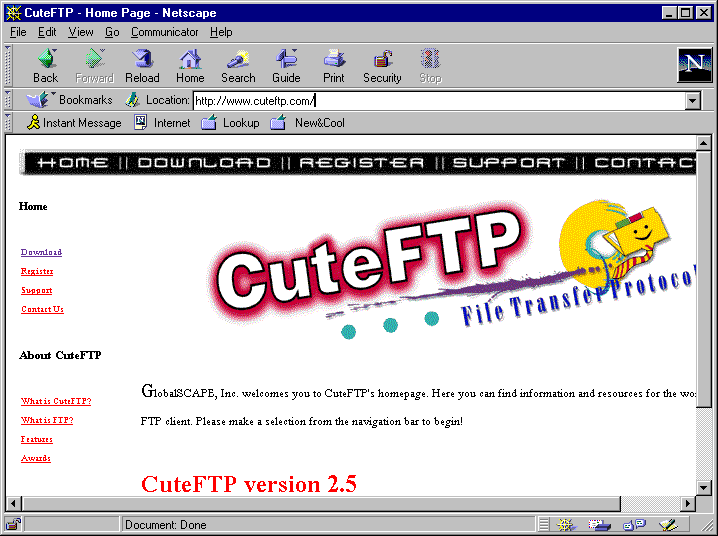Click the Register sidebar link
The width and height of the screenshot is (718, 536).
(x=37, y=271)
